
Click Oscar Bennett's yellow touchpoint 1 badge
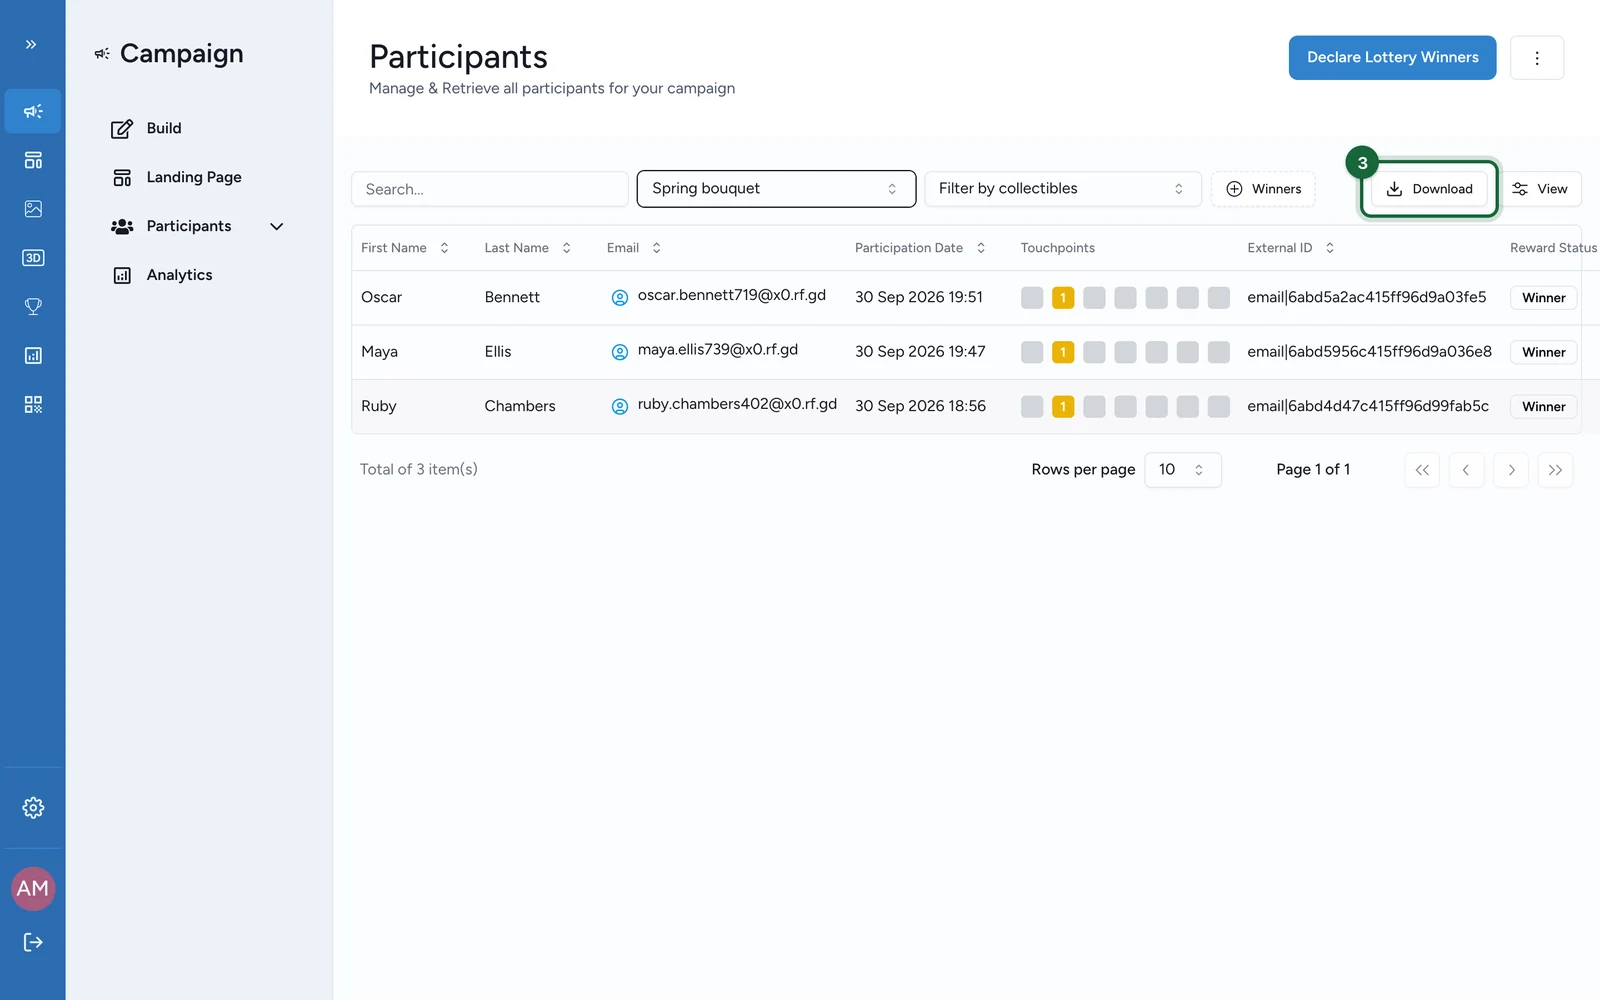point(1063,297)
